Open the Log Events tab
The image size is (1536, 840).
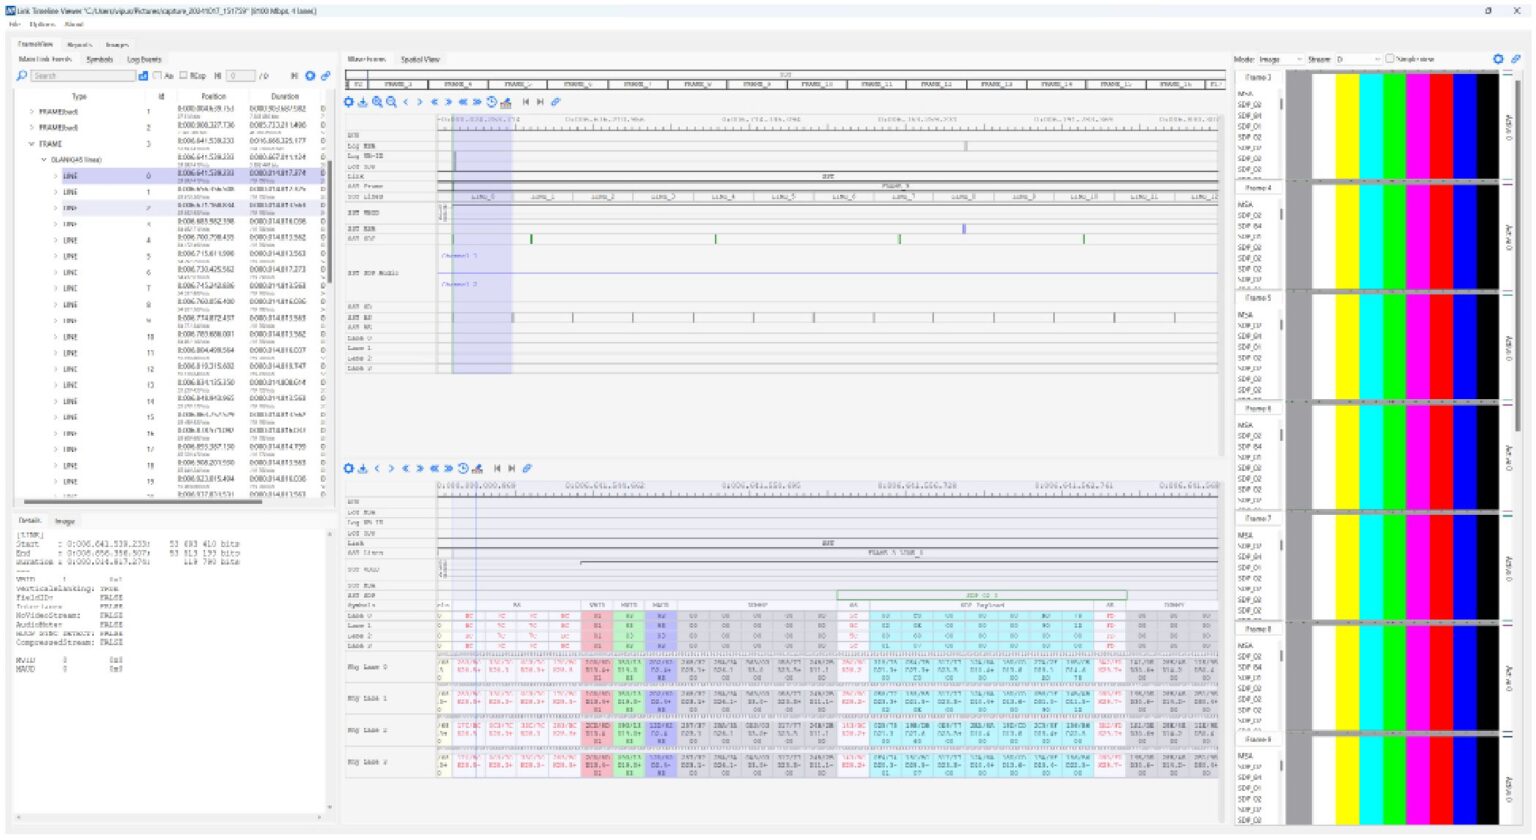point(144,60)
